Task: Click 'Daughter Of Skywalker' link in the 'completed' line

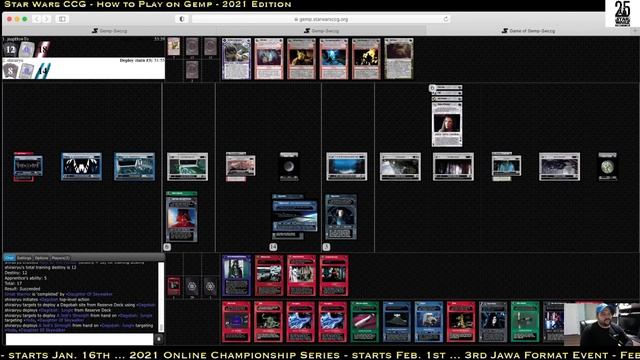Action: tap(89, 294)
